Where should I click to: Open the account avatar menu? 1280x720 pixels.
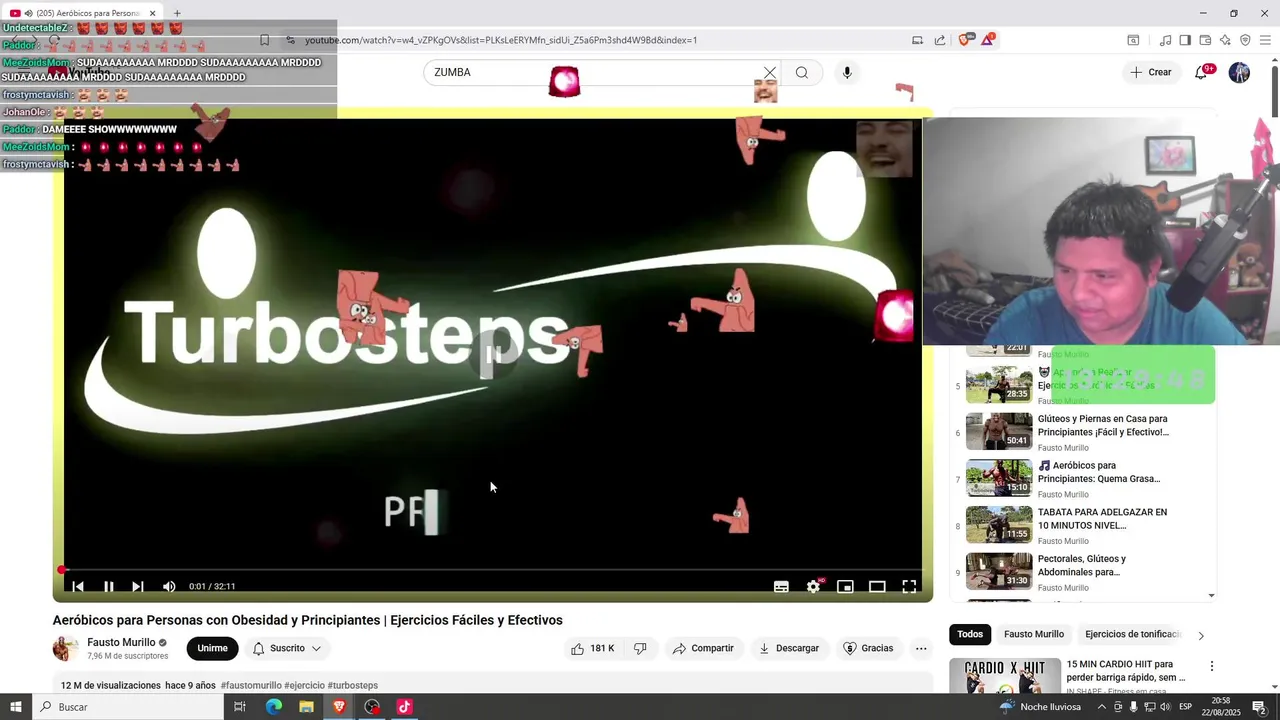1239,72
